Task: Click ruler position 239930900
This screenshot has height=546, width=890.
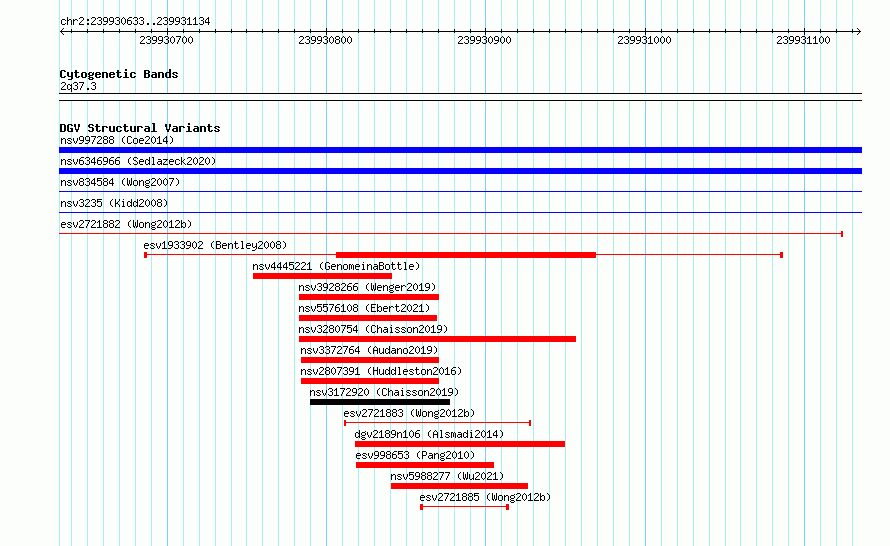Action: [x=484, y=40]
